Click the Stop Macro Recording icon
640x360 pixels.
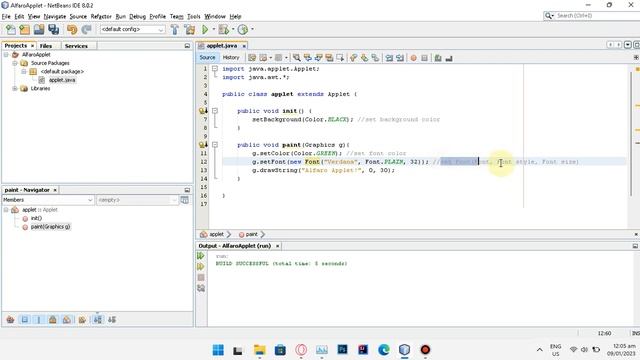(424, 58)
